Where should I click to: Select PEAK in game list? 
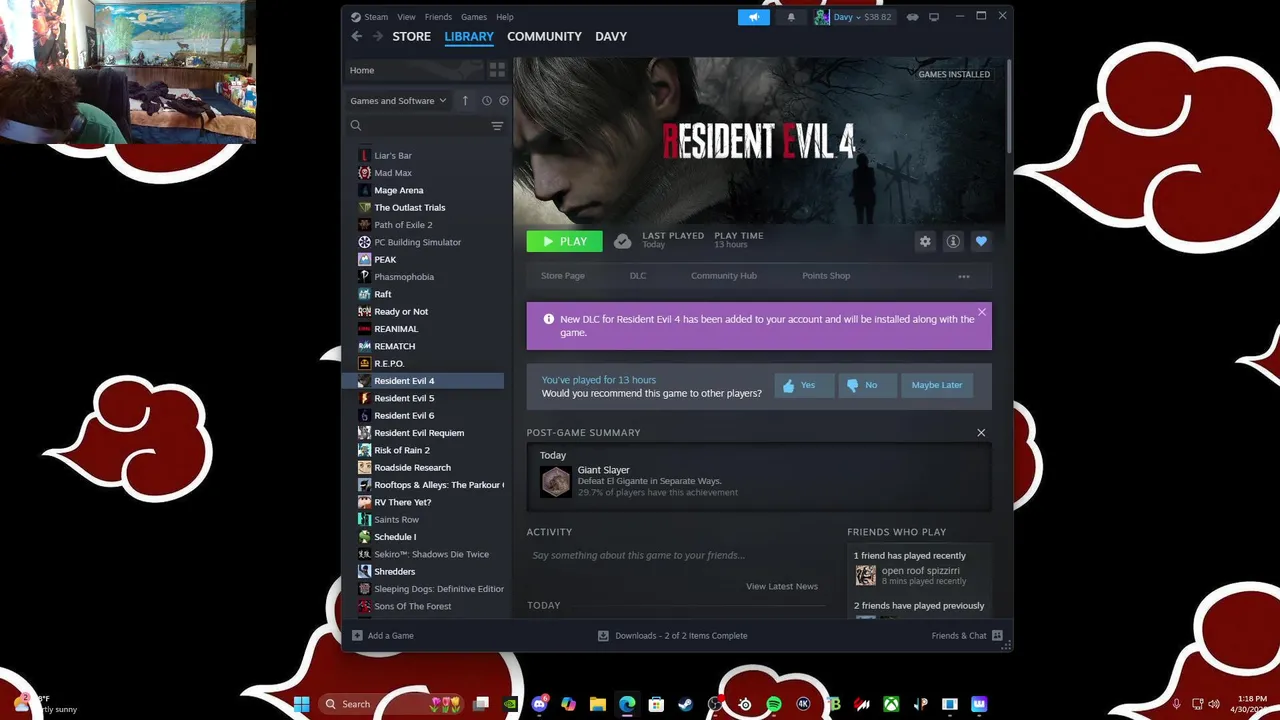(424, 260)
